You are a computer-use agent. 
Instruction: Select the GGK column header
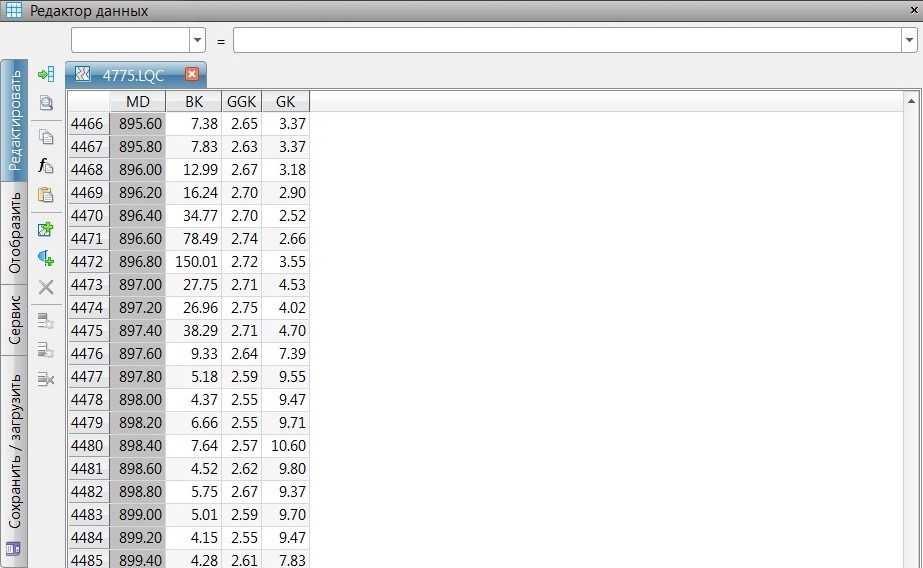point(241,102)
